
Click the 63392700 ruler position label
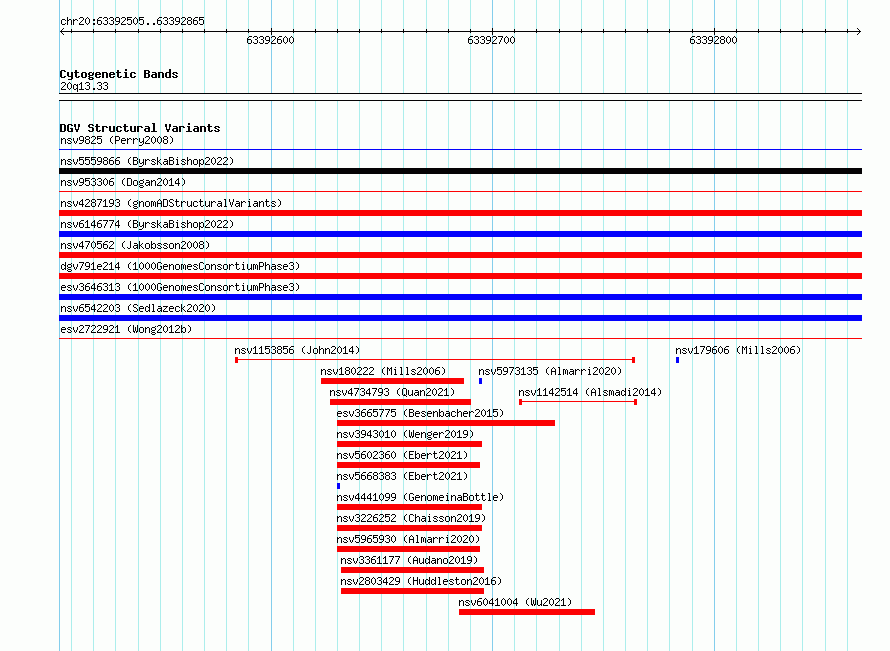[x=491, y=40]
